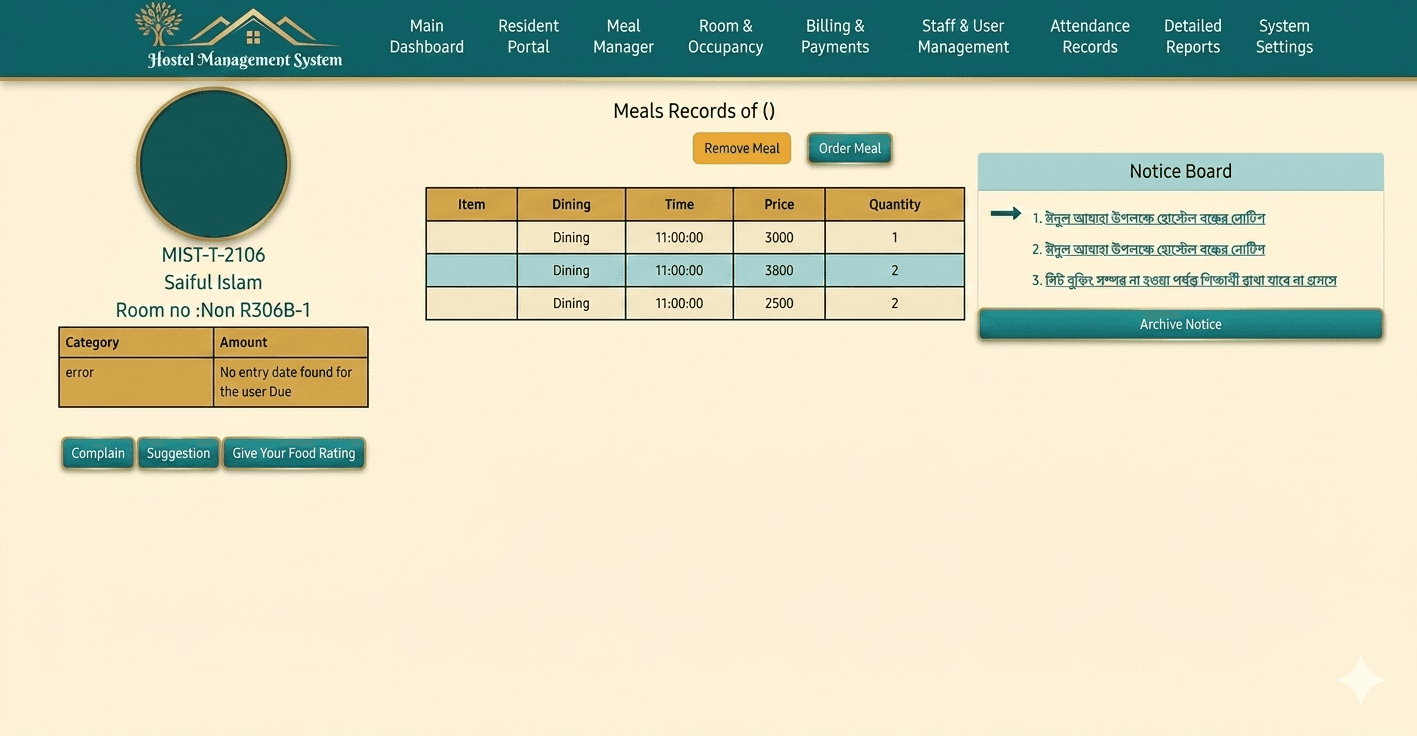Click the 11:00:00 time in the 2500 row

pos(679,303)
